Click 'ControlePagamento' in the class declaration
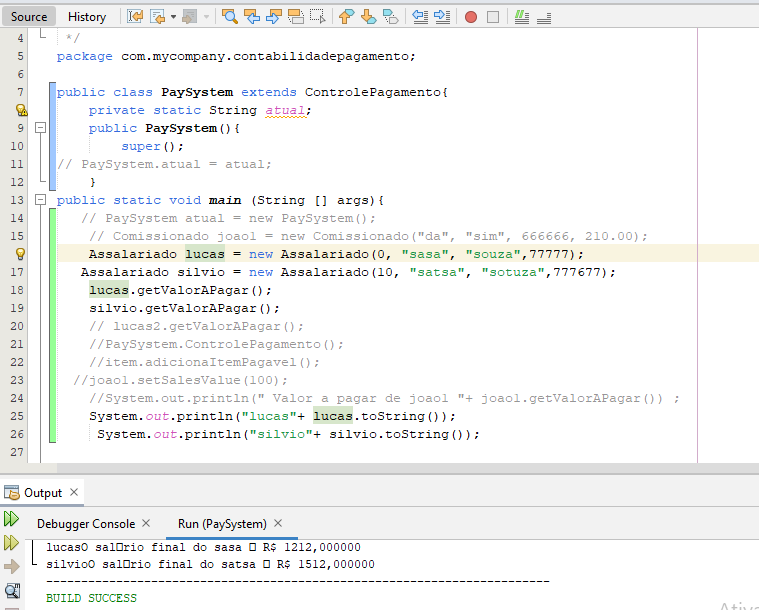 pyautogui.click(x=373, y=92)
